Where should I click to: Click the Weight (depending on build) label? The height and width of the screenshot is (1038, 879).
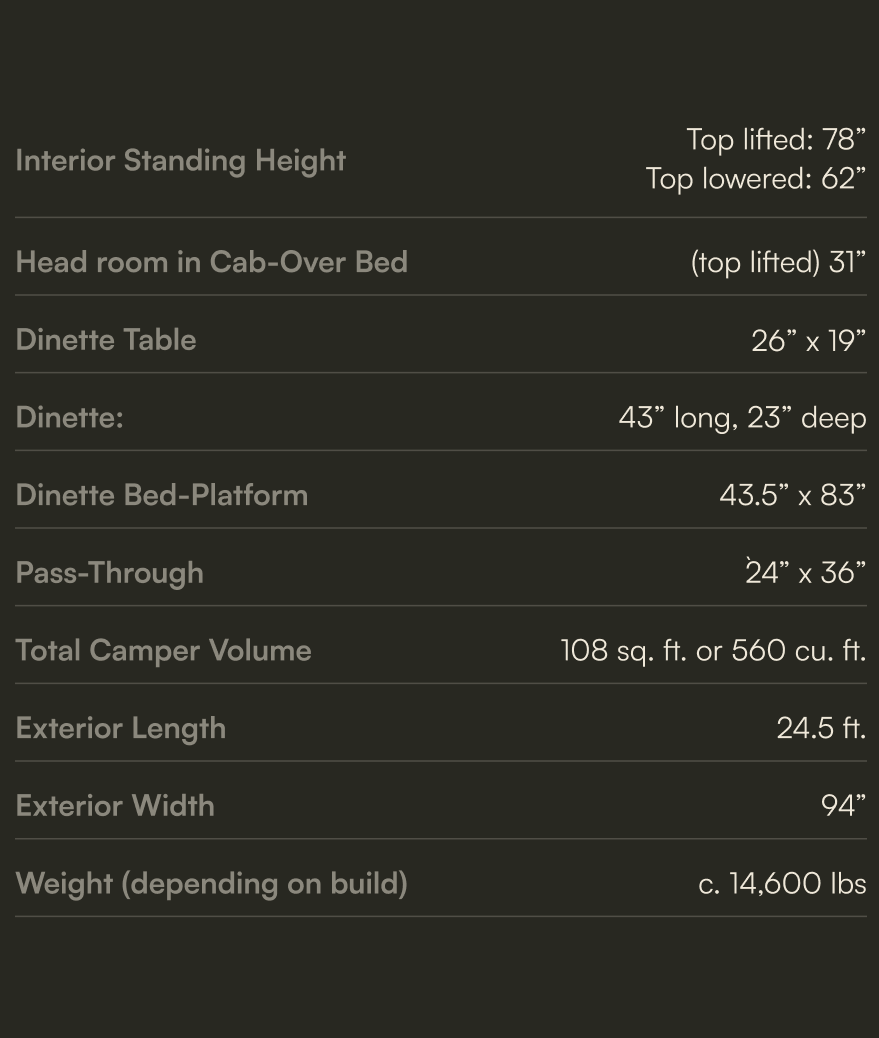[x=212, y=884]
